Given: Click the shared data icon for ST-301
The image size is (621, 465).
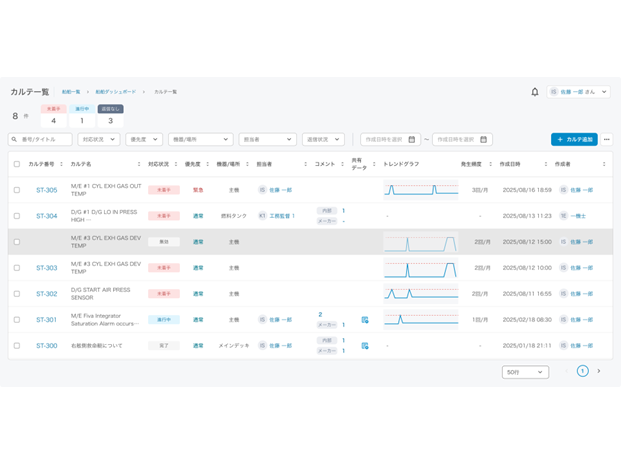Looking at the screenshot, I should pos(365,320).
